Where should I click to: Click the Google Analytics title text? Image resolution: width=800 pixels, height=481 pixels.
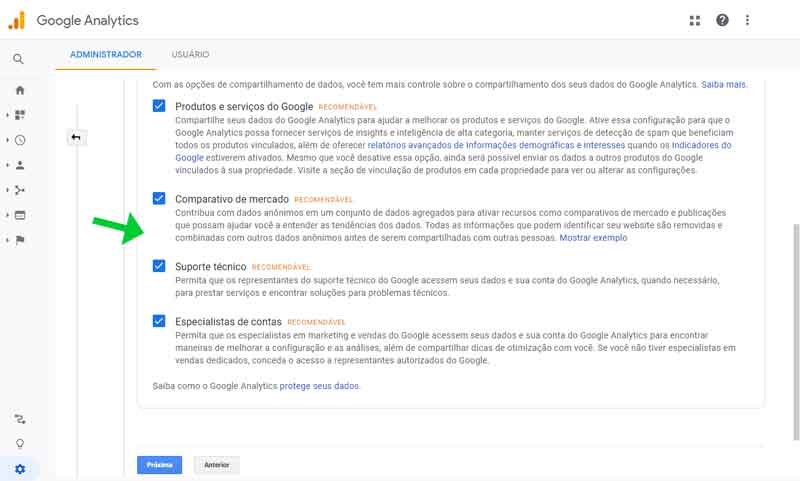[x=88, y=20]
